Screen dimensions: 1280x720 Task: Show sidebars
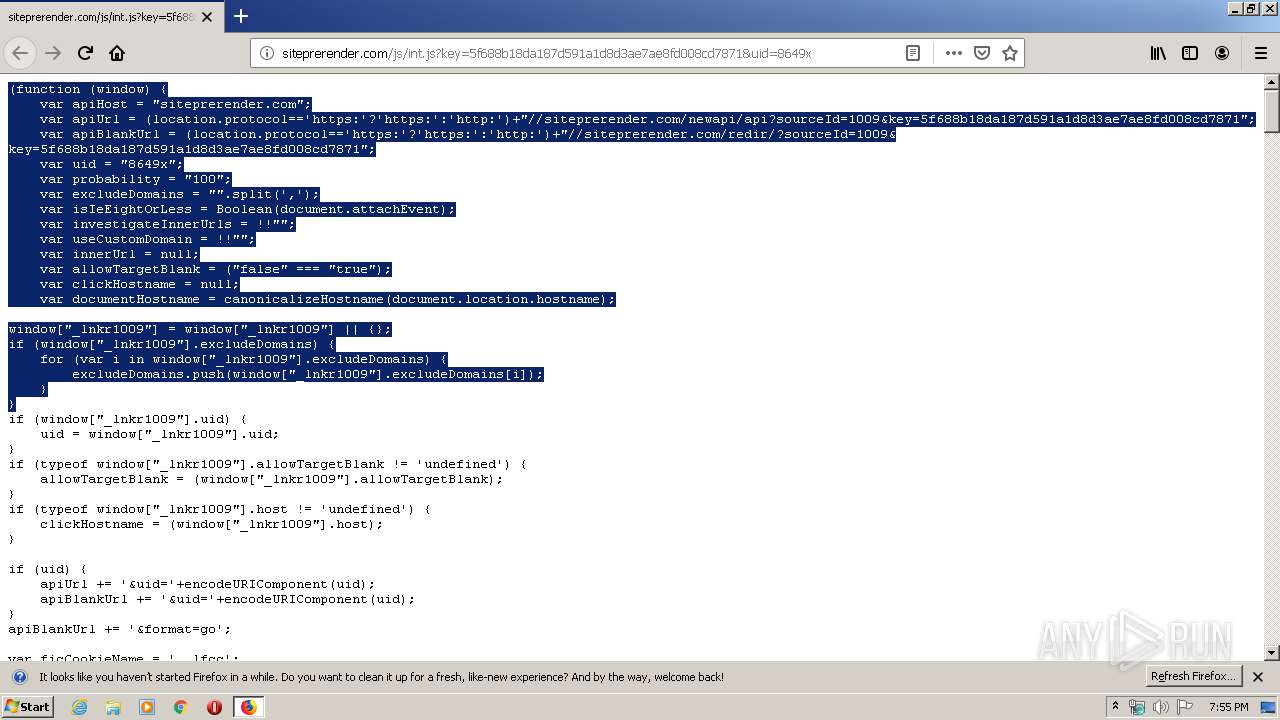pyautogui.click(x=1190, y=53)
